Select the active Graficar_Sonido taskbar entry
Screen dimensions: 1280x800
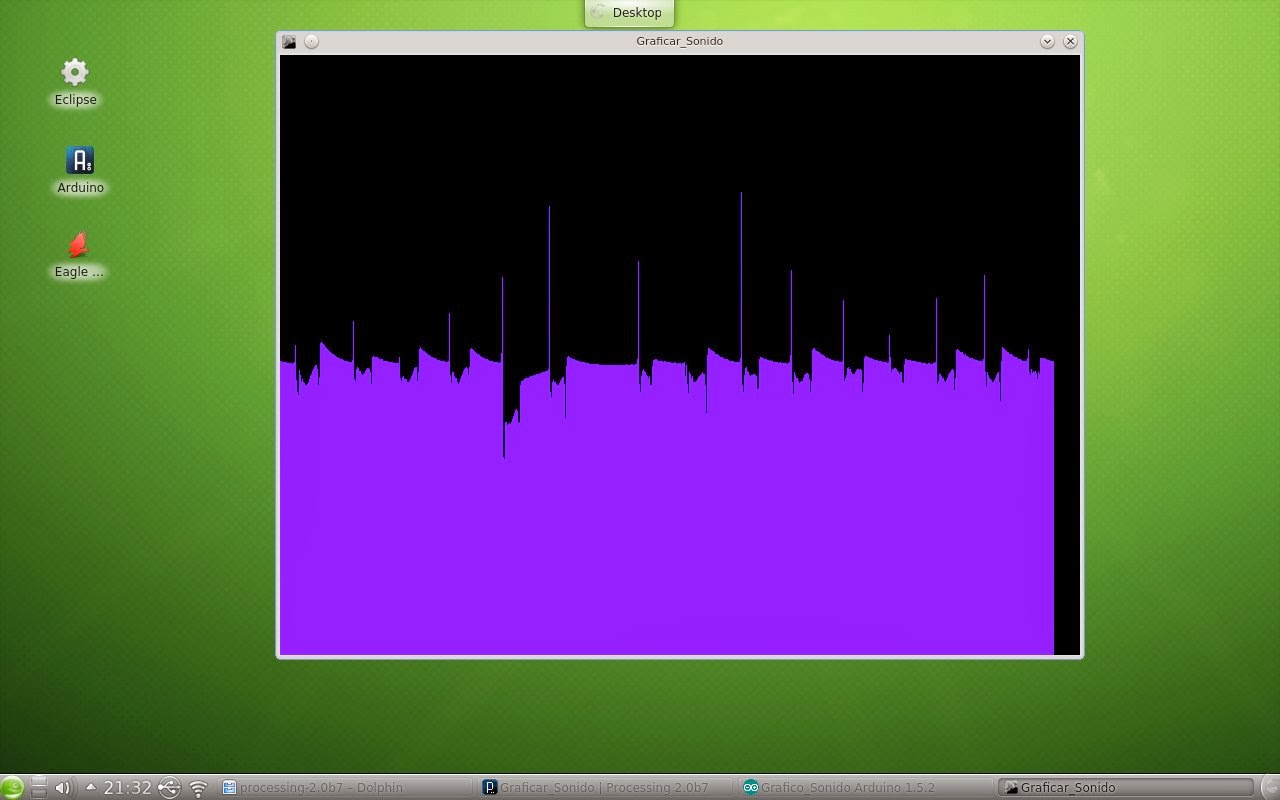1126,787
